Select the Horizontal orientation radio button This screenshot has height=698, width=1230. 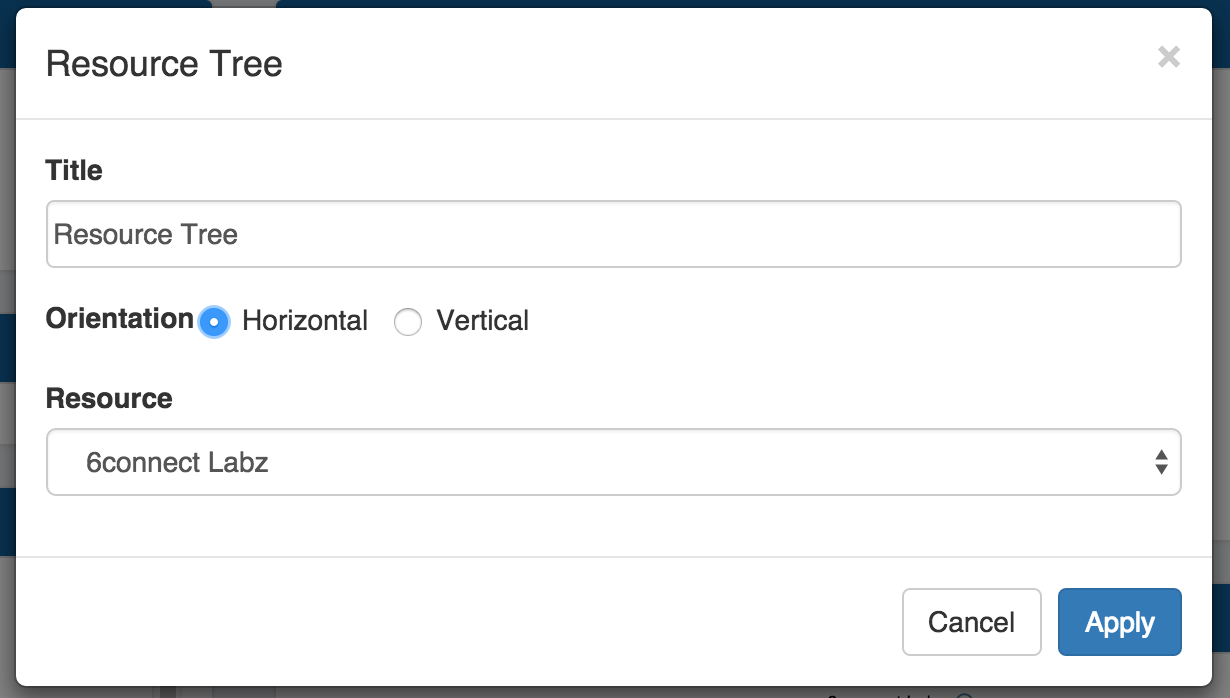[214, 322]
